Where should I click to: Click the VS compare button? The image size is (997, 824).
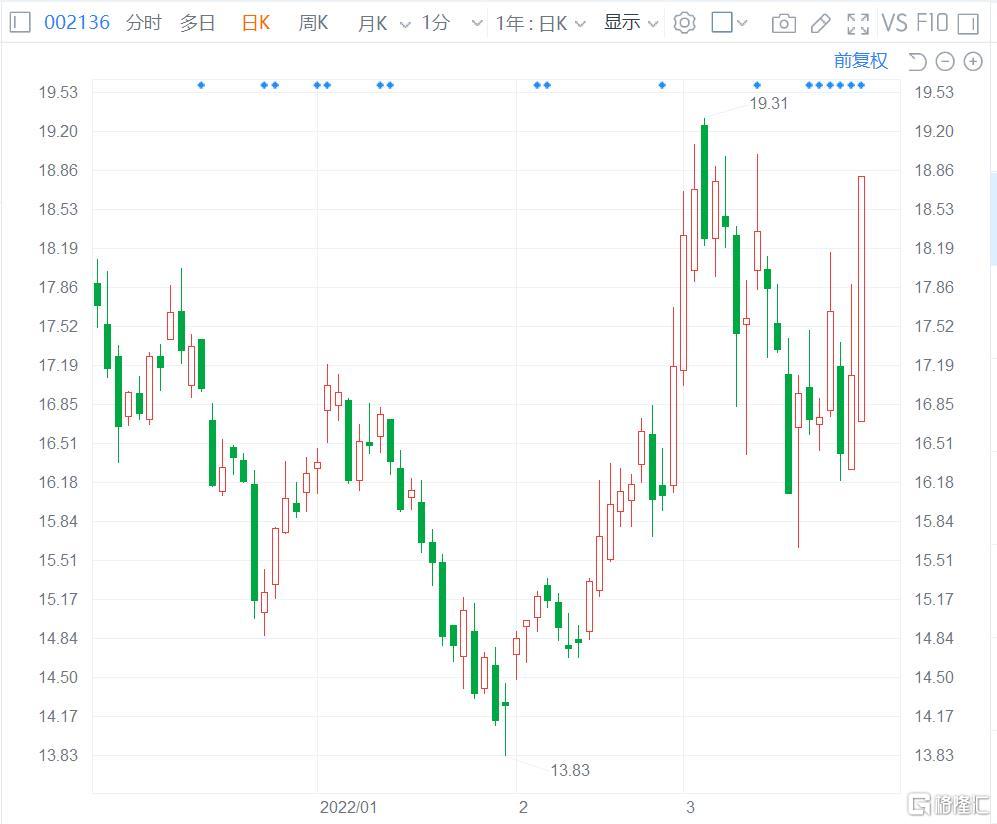(894, 24)
